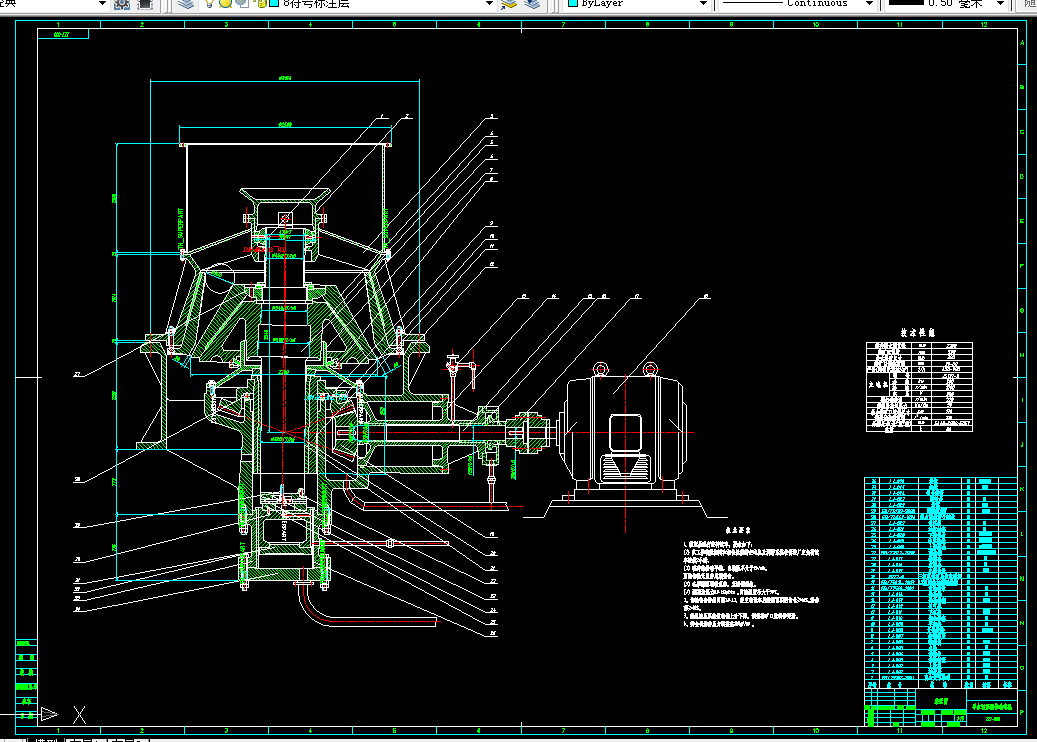The width and height of the screenshot is (1037, 742).
Task: Open the Continuous linetype dropdown
Action: [869, 4]
